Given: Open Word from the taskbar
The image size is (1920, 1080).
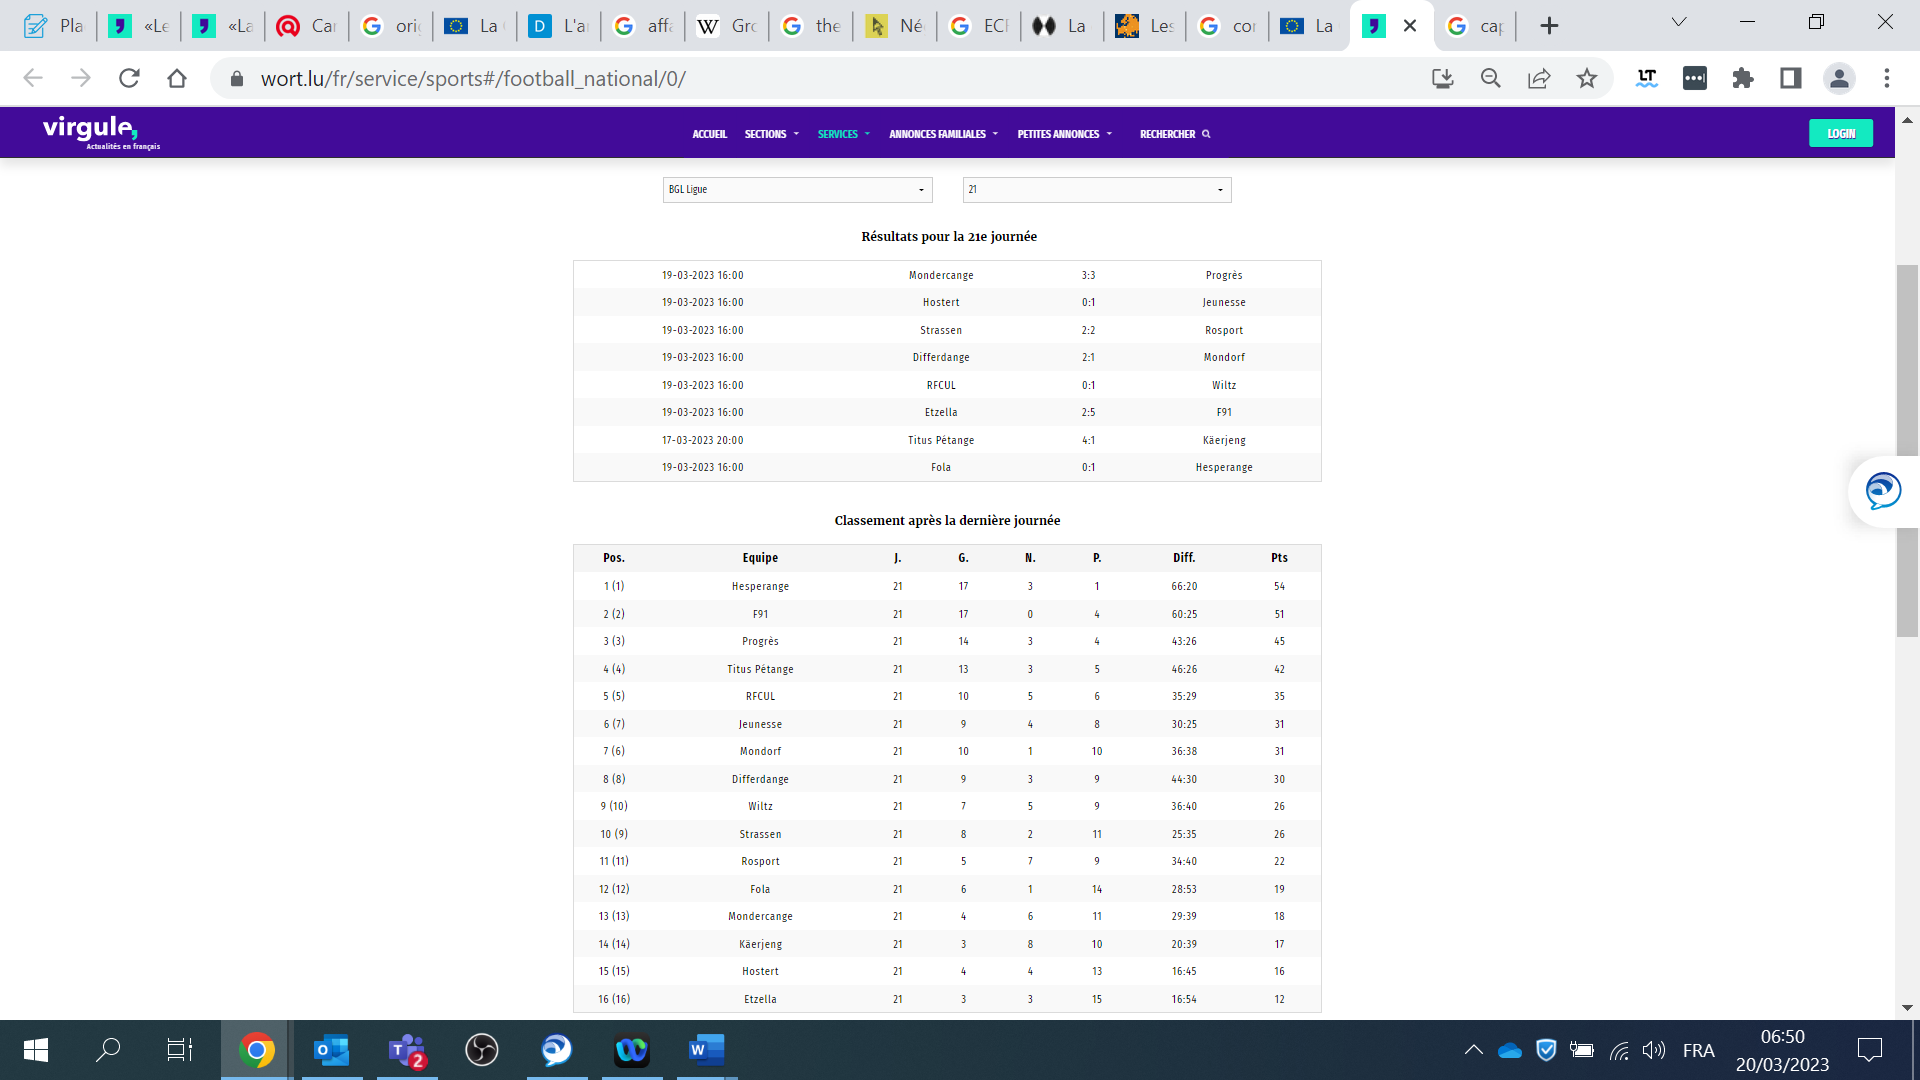Looking at the screenshot, I should [707, 1050].
